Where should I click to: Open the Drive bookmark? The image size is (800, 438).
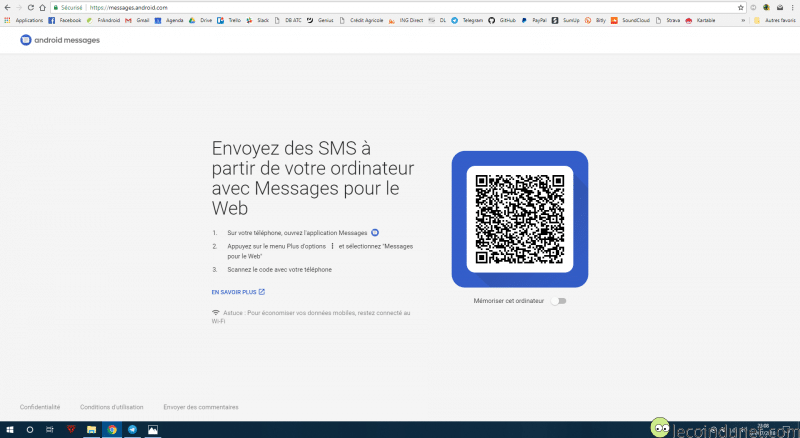coord(201,20)
